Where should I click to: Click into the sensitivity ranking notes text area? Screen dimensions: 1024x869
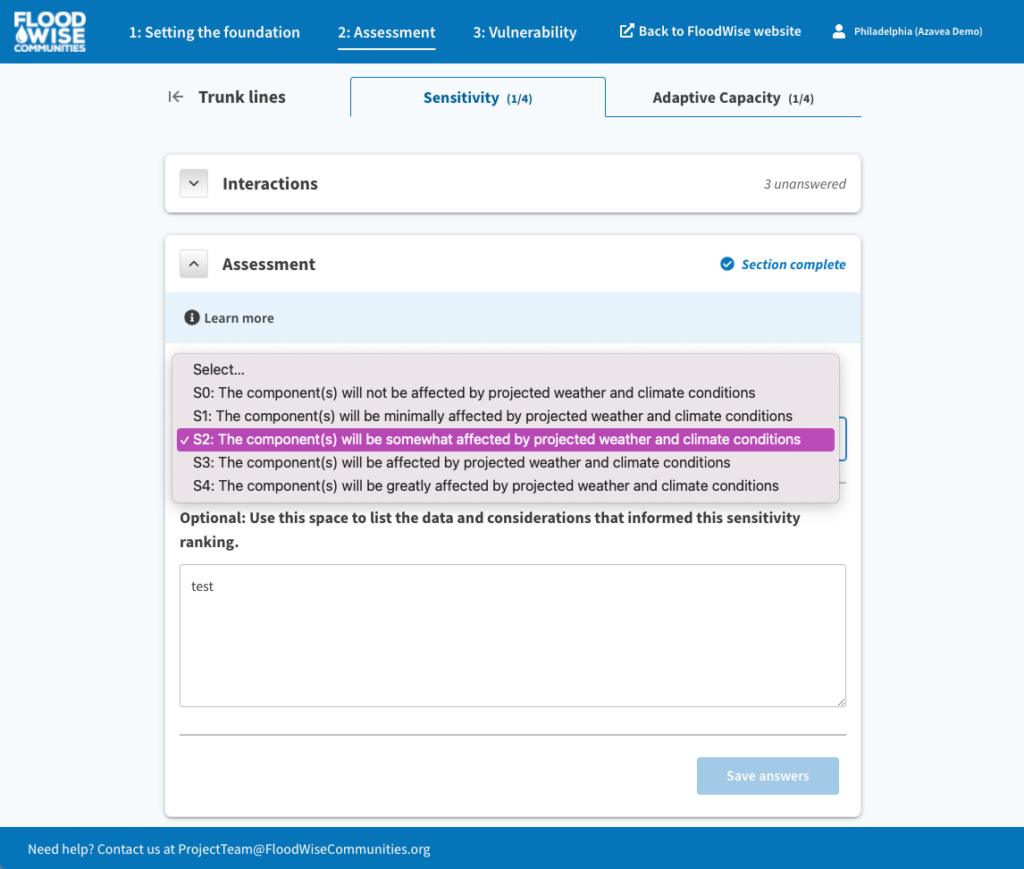point(512,635)
